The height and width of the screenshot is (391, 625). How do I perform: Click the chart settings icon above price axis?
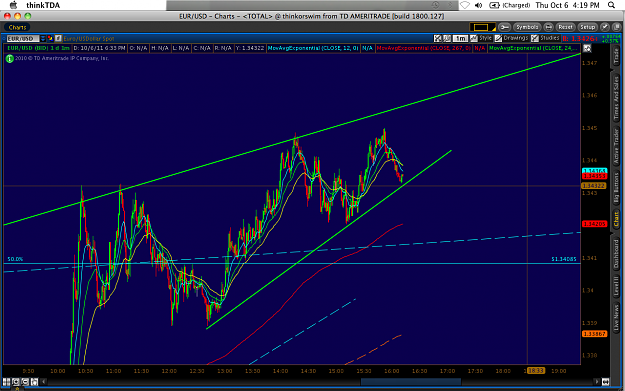tap(587, 49)
